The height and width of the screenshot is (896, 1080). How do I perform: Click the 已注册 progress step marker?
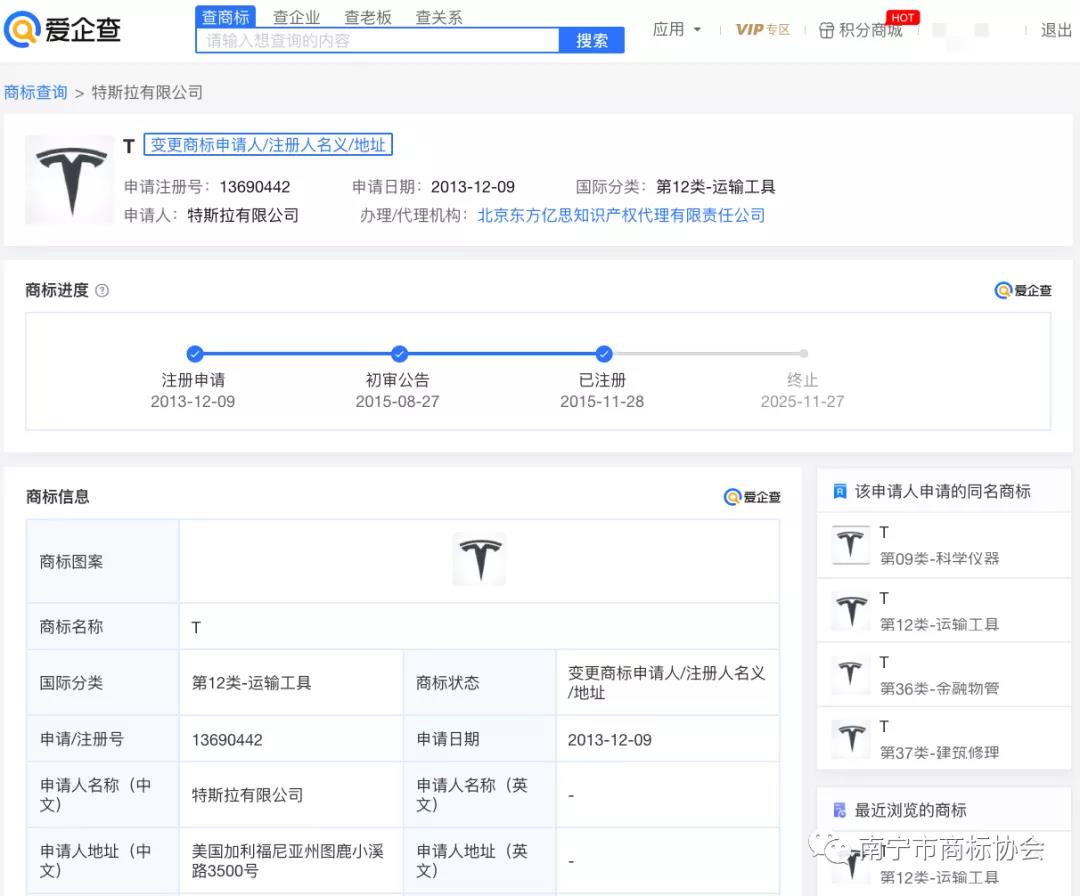[604, 354]
